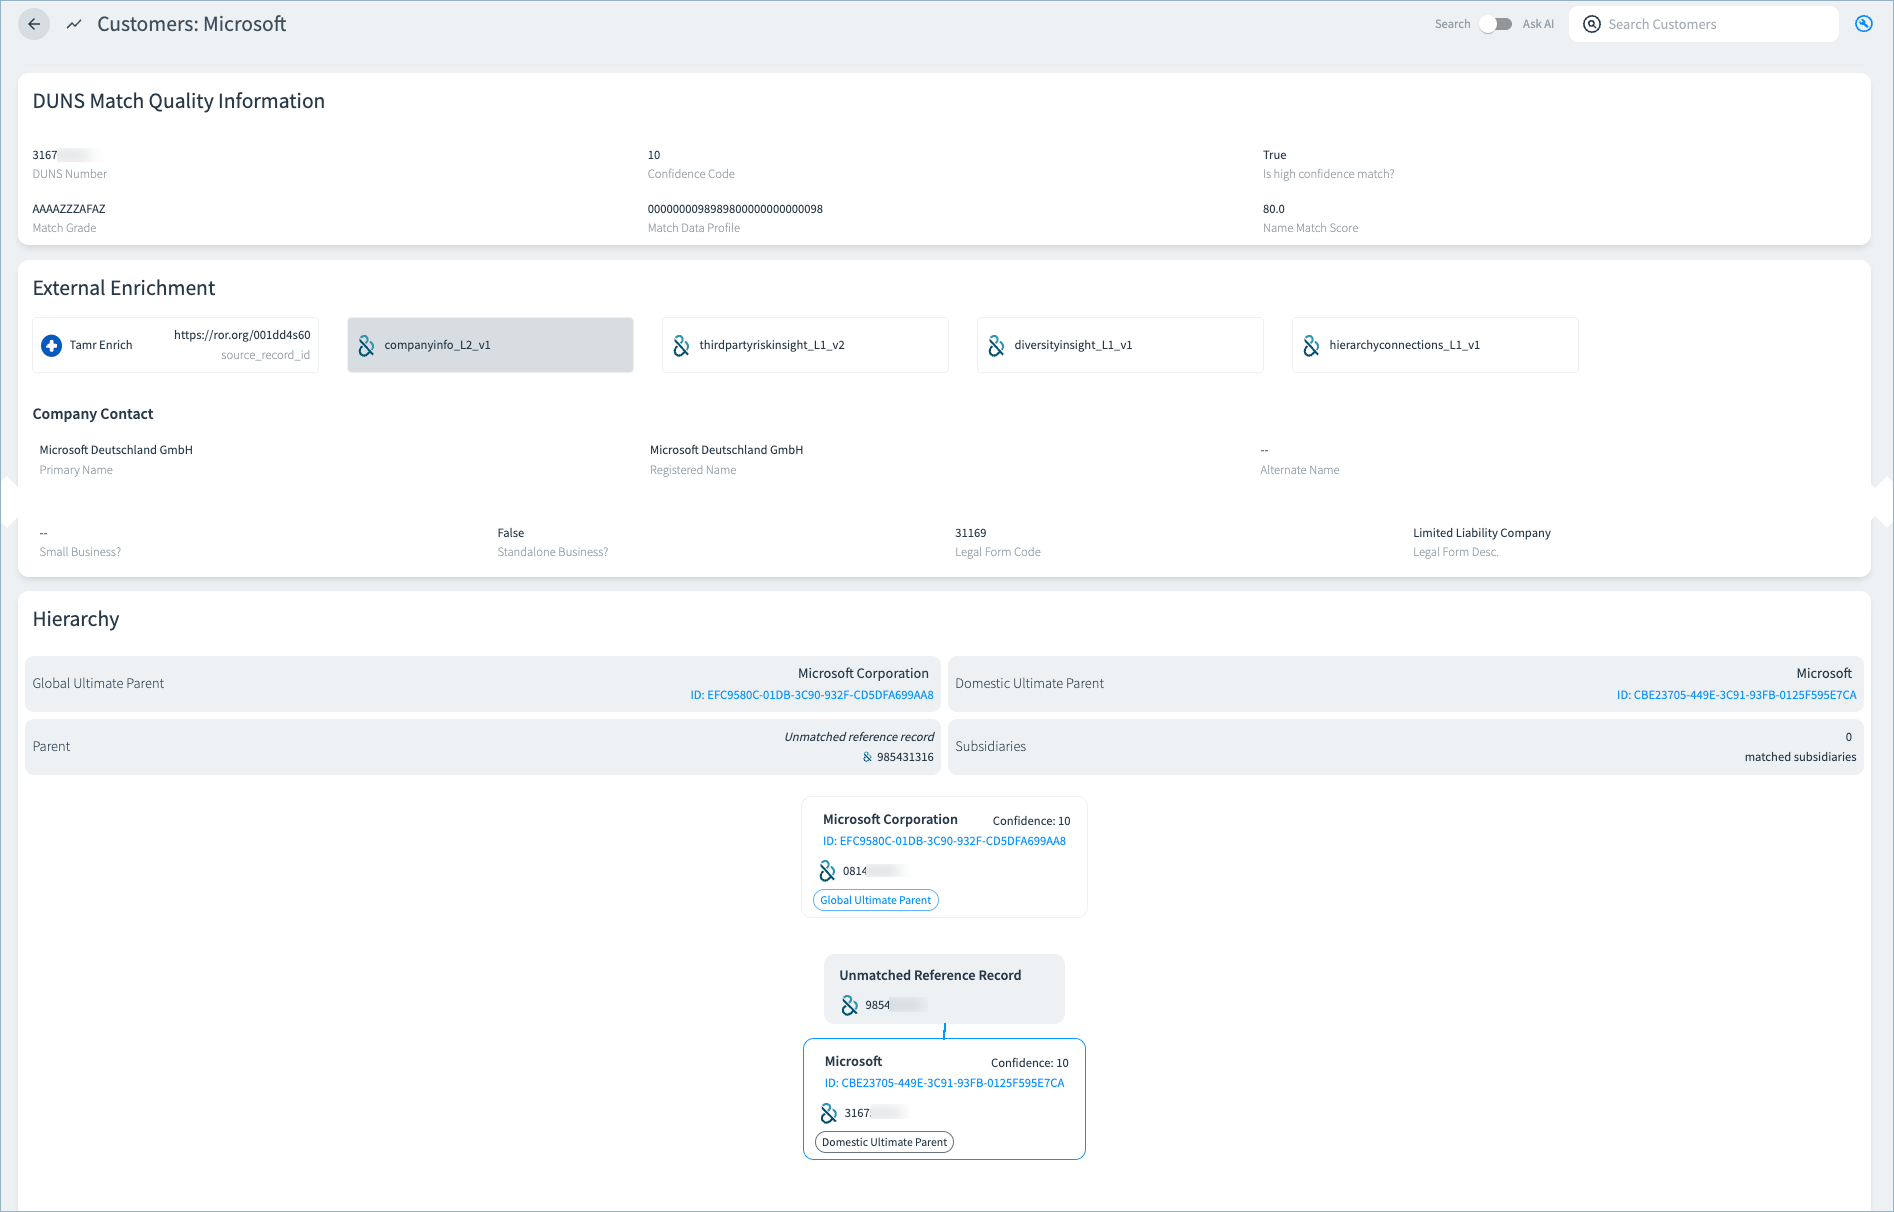Viewport: 1894px width, 1212px height.
Task: Click the Limited Liability Company text
Action: coord(1482,533)
